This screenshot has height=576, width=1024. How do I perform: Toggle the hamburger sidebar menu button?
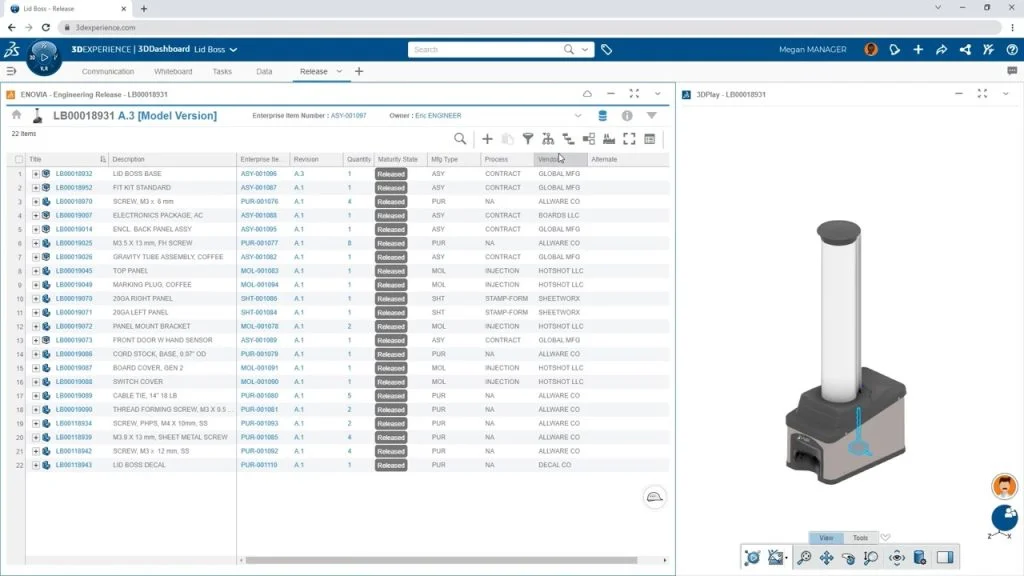pyautogui.click(x=11, y=71)
